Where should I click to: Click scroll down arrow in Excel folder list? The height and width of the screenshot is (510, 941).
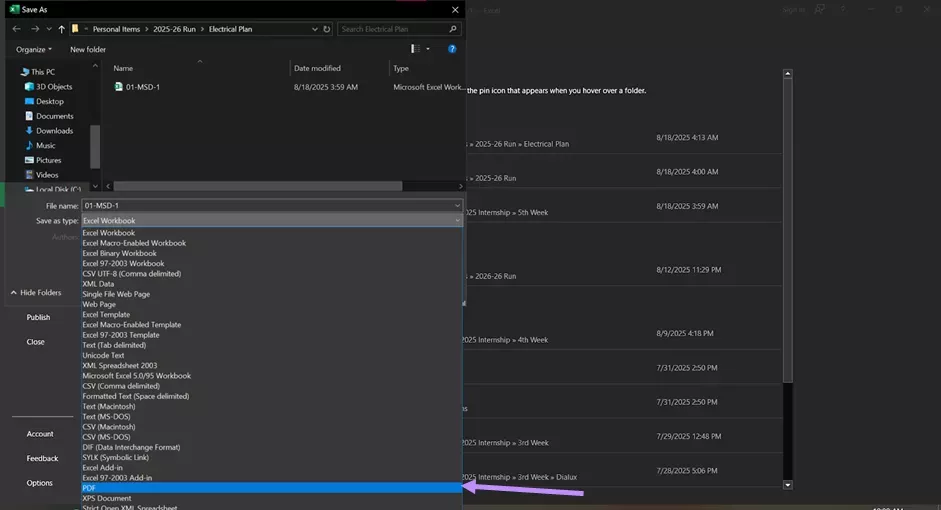788,485
